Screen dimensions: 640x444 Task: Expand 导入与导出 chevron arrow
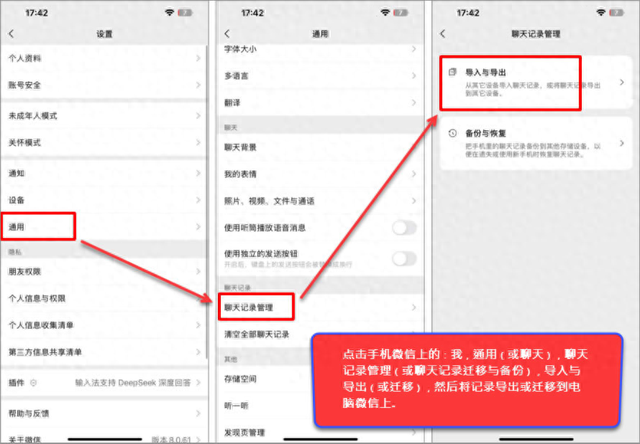(622, 82)
